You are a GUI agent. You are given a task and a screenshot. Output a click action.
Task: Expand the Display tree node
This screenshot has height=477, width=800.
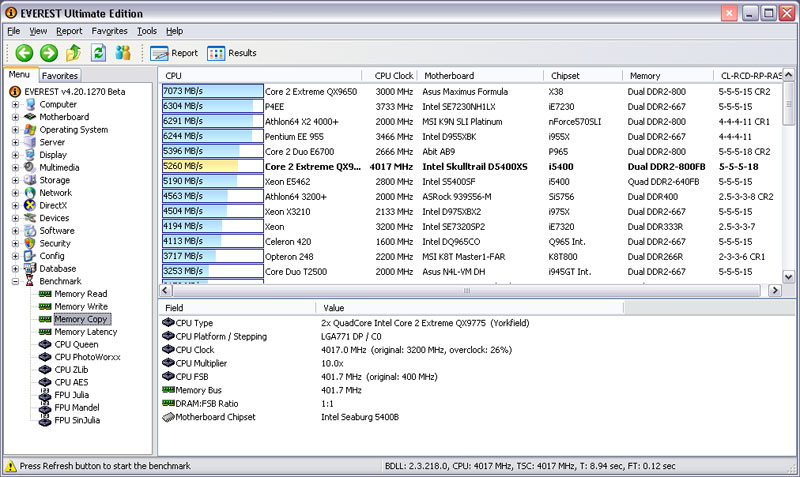(x=15, y=155)
